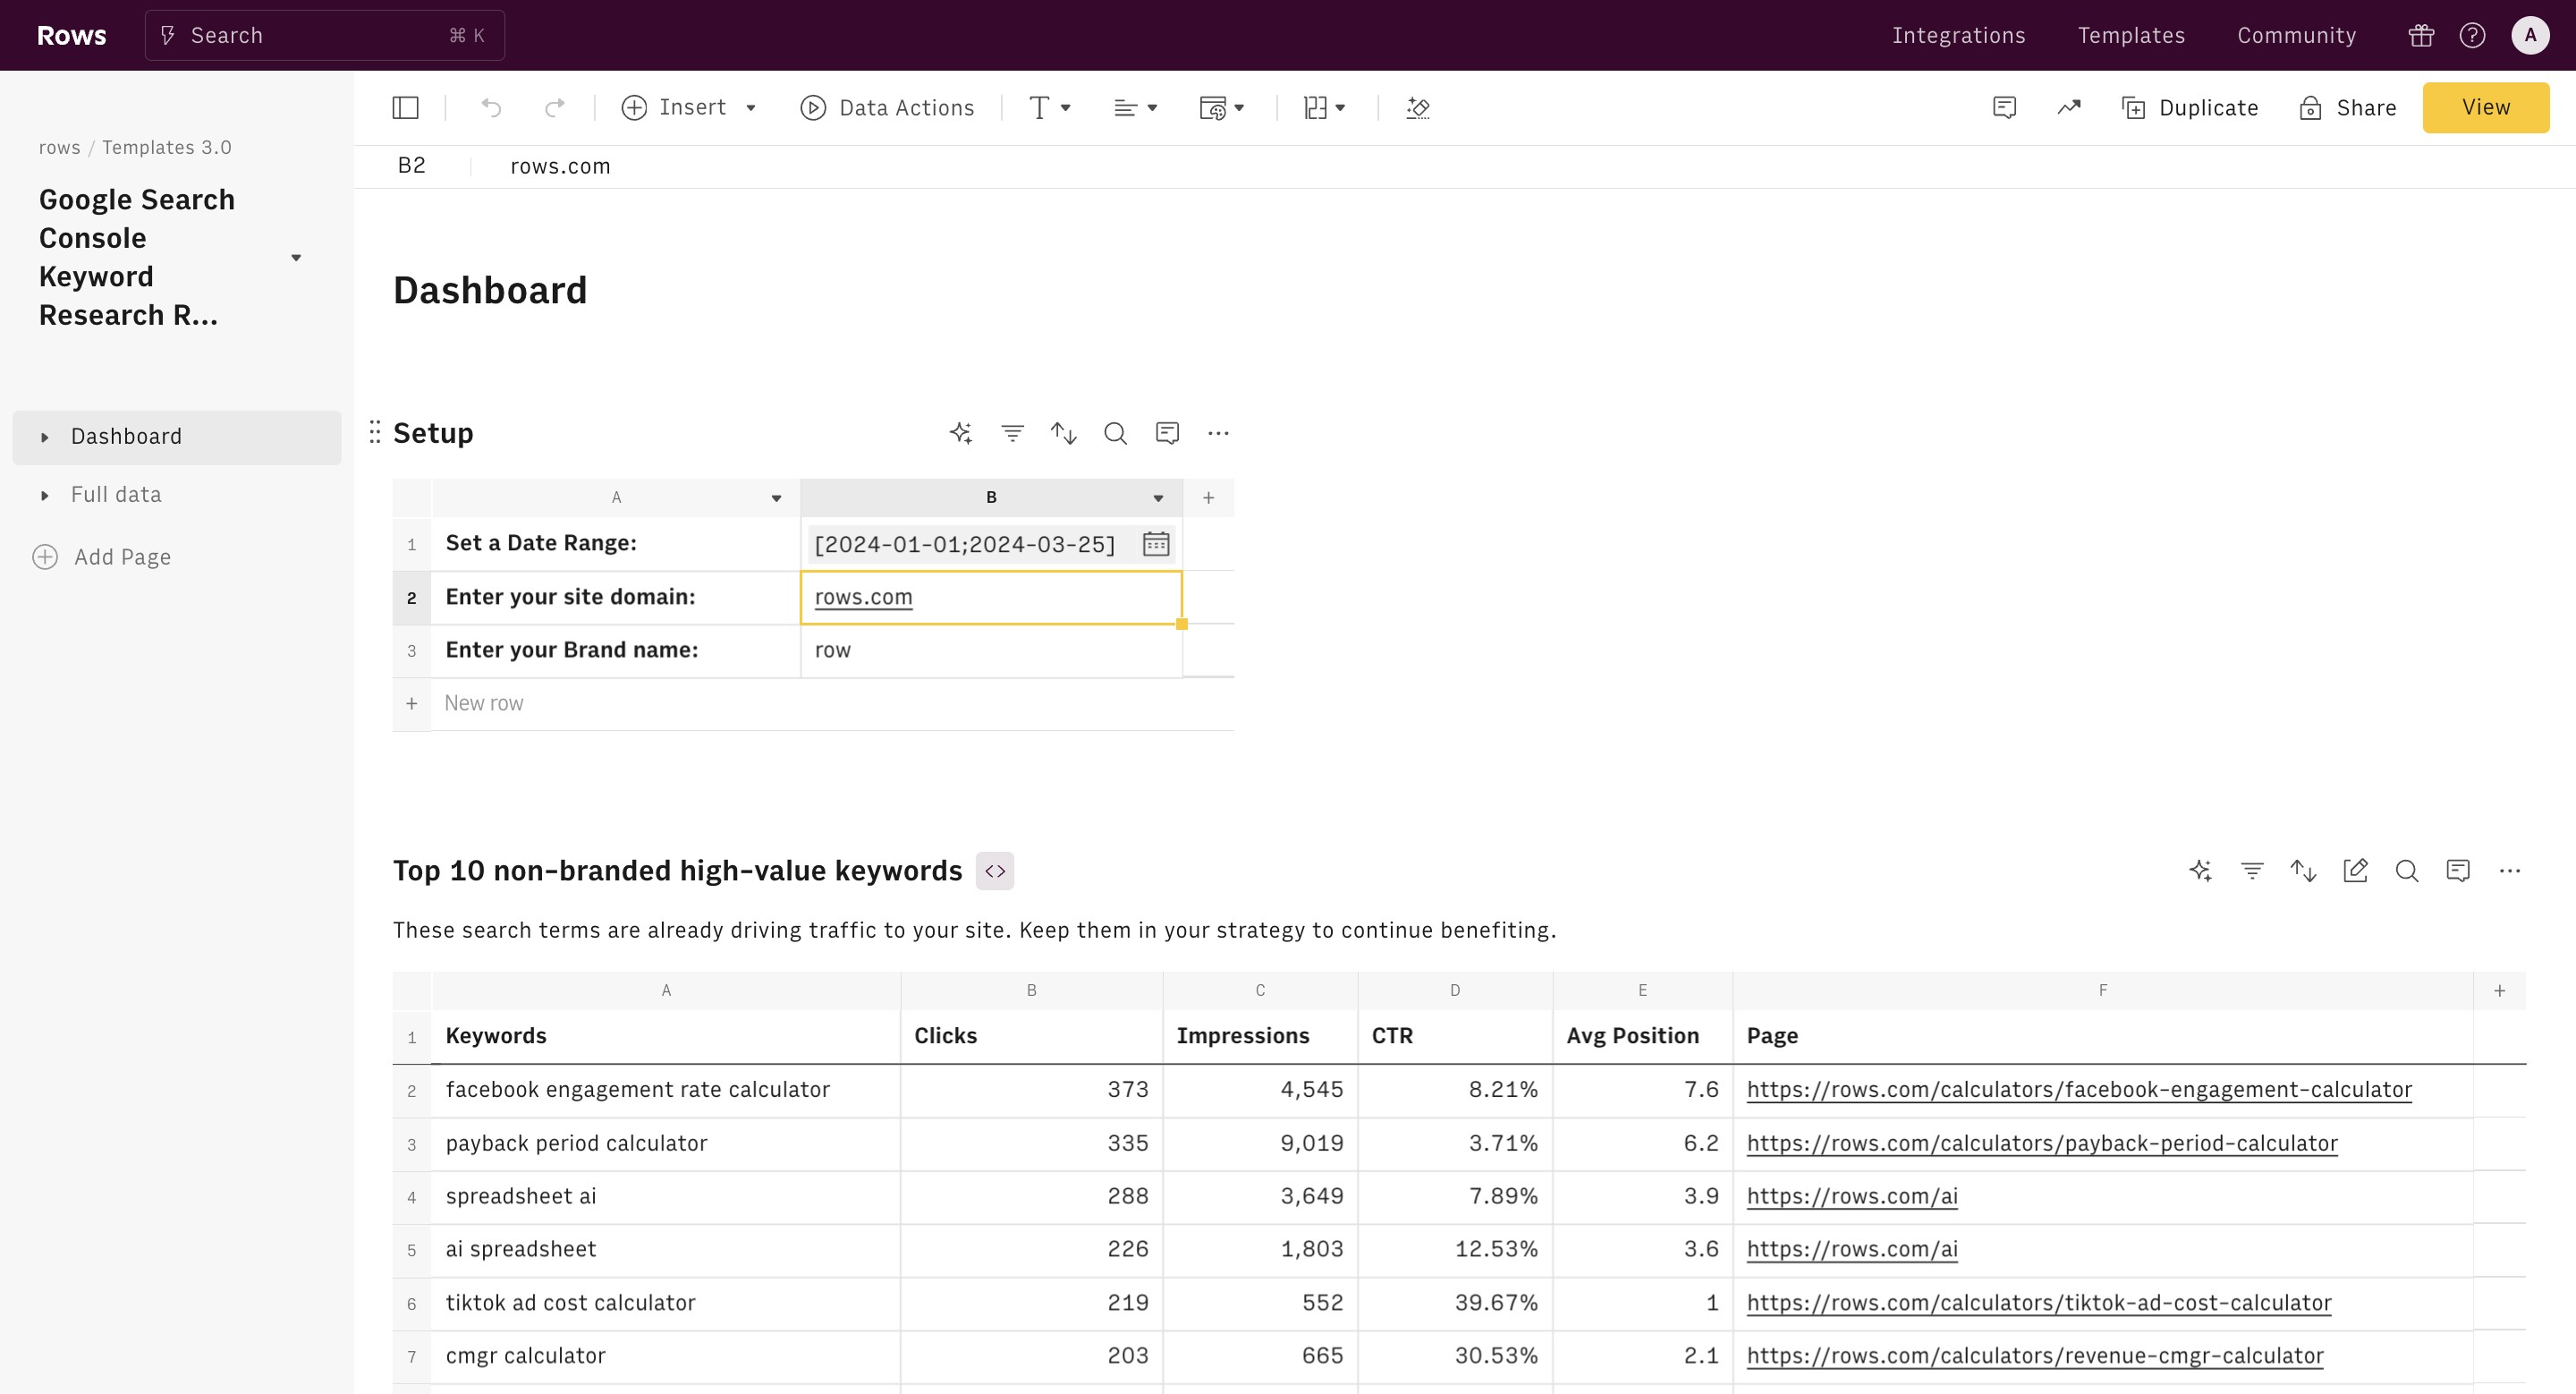Click the AI sparkle icon beside Setup

961,433
